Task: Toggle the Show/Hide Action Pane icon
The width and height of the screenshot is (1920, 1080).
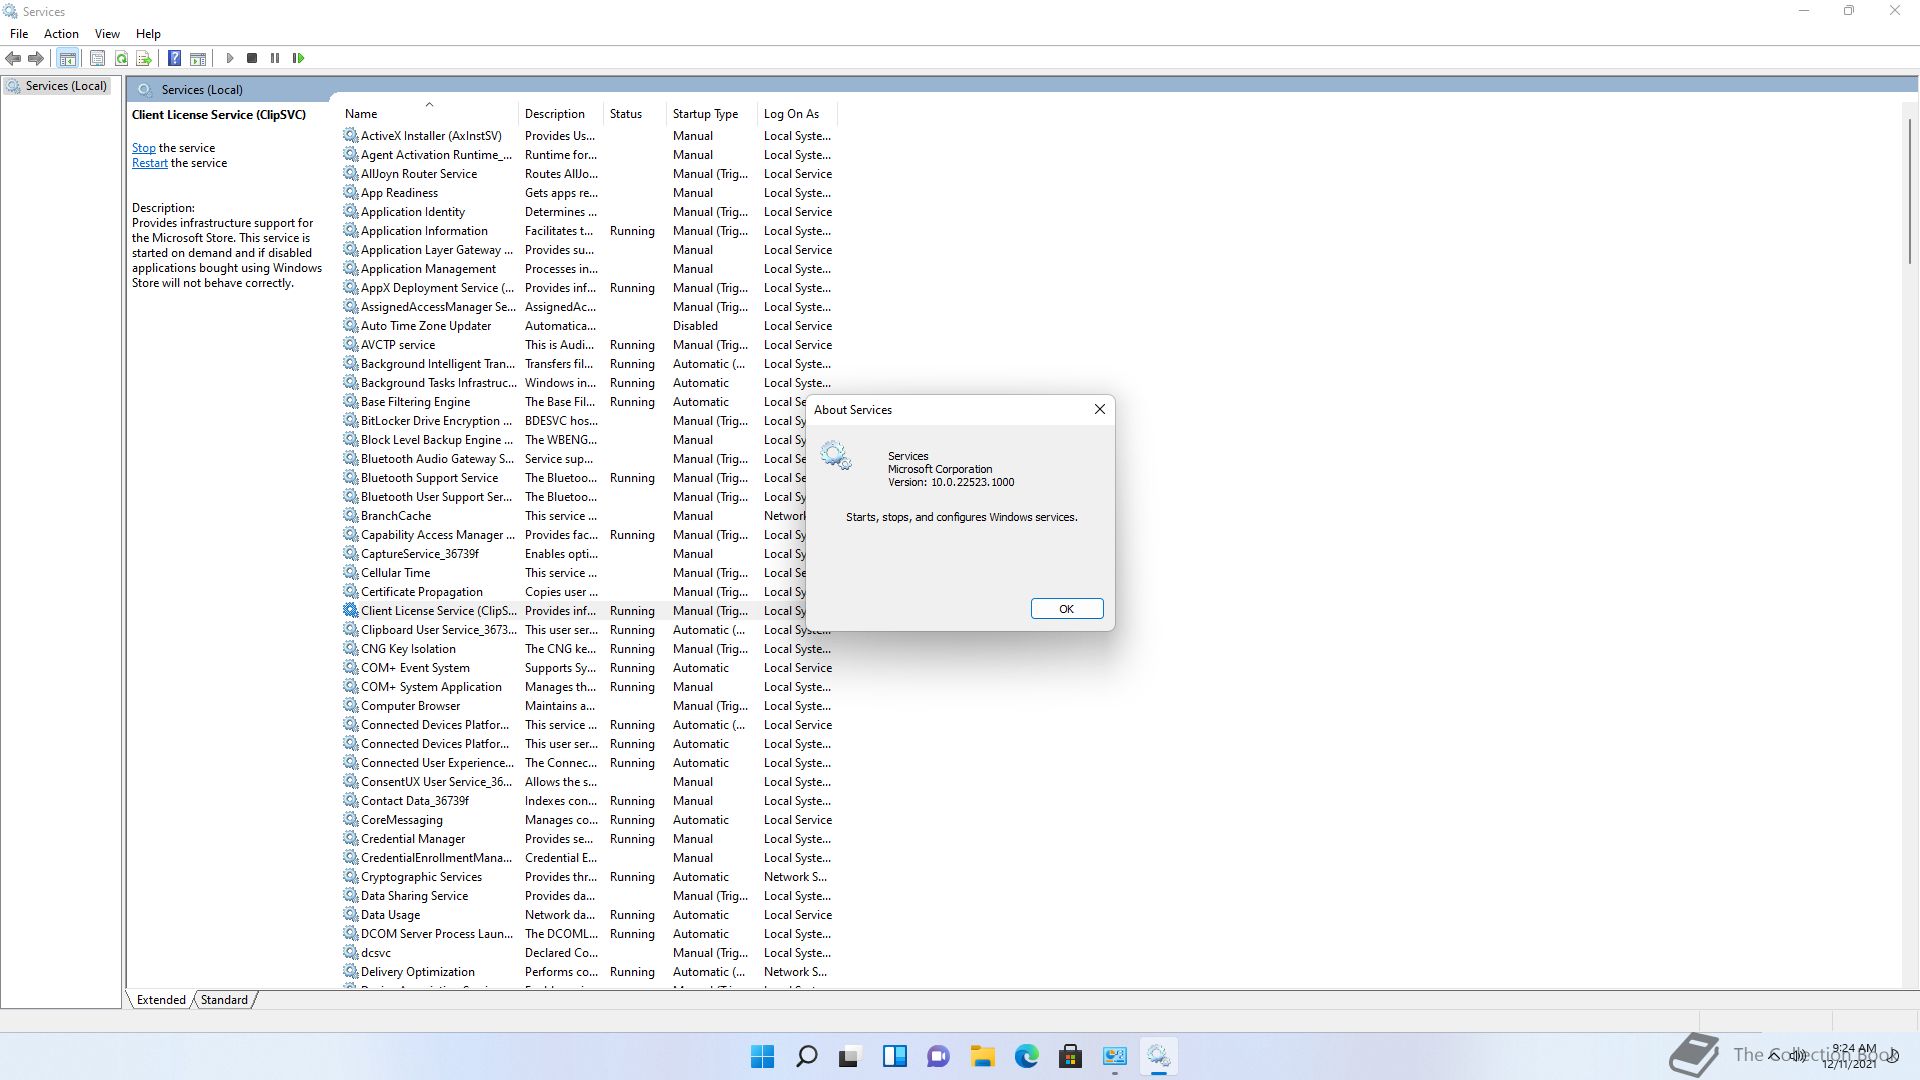Action: coord(198,58)
